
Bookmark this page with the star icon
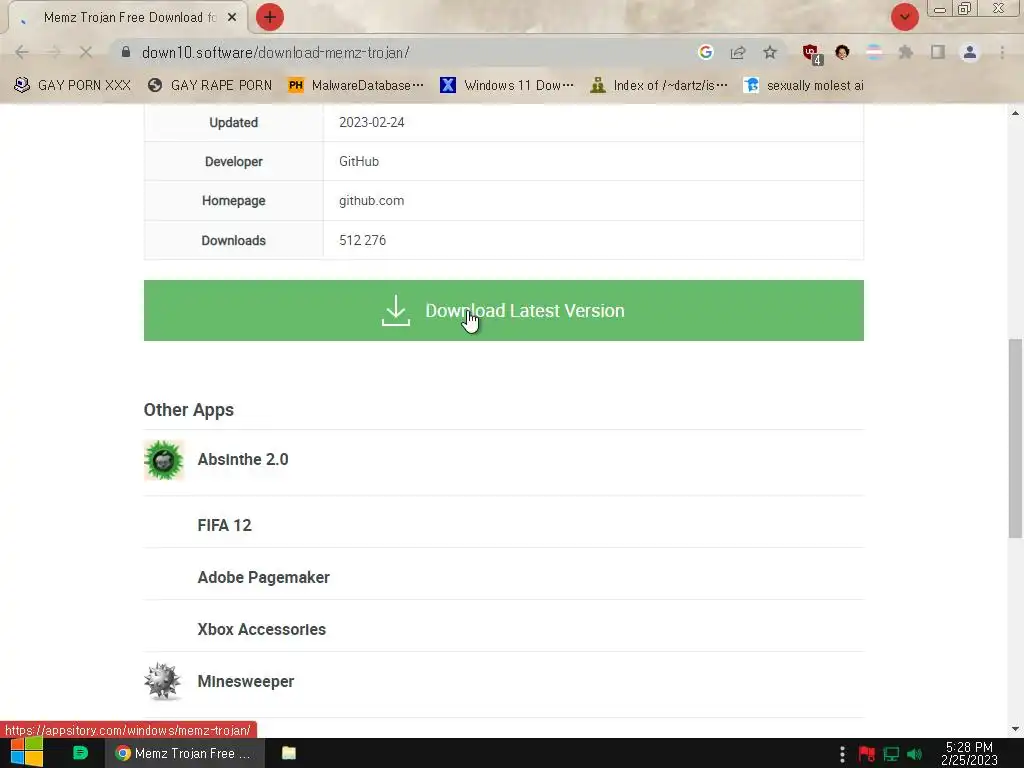click(770, 52)
